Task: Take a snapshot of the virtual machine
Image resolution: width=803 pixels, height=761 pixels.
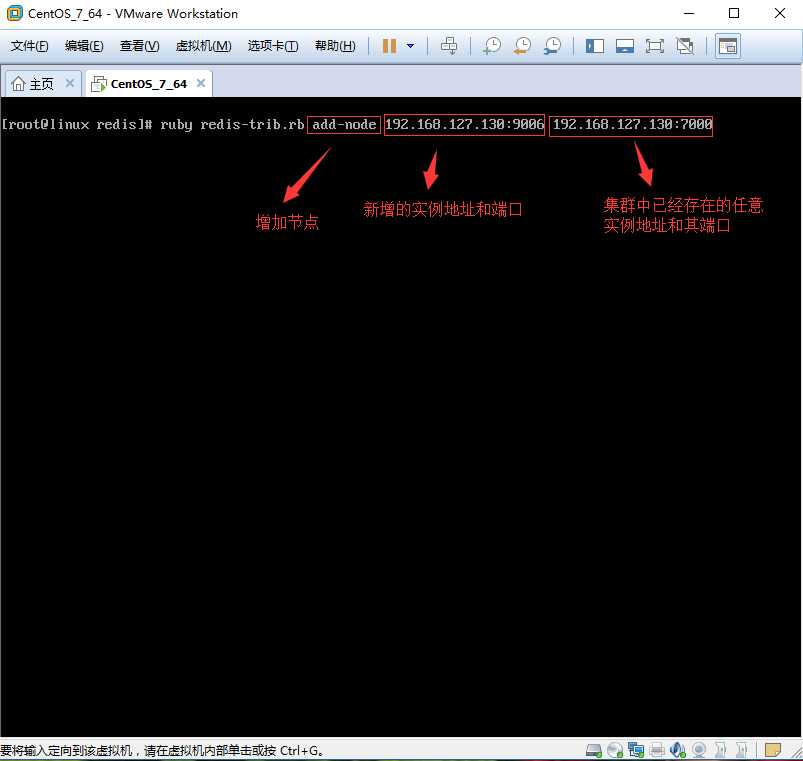Action: [x=492, y=46]
